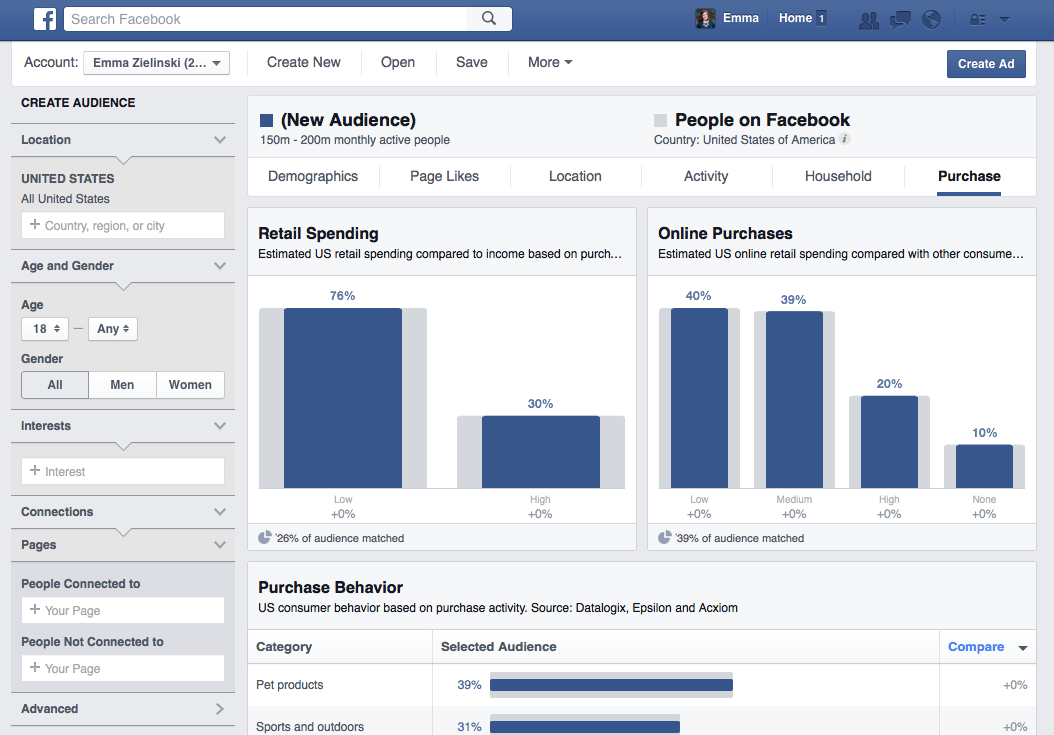Collapse the Connections section chevron
The image size is (1054, 735).
220,512
